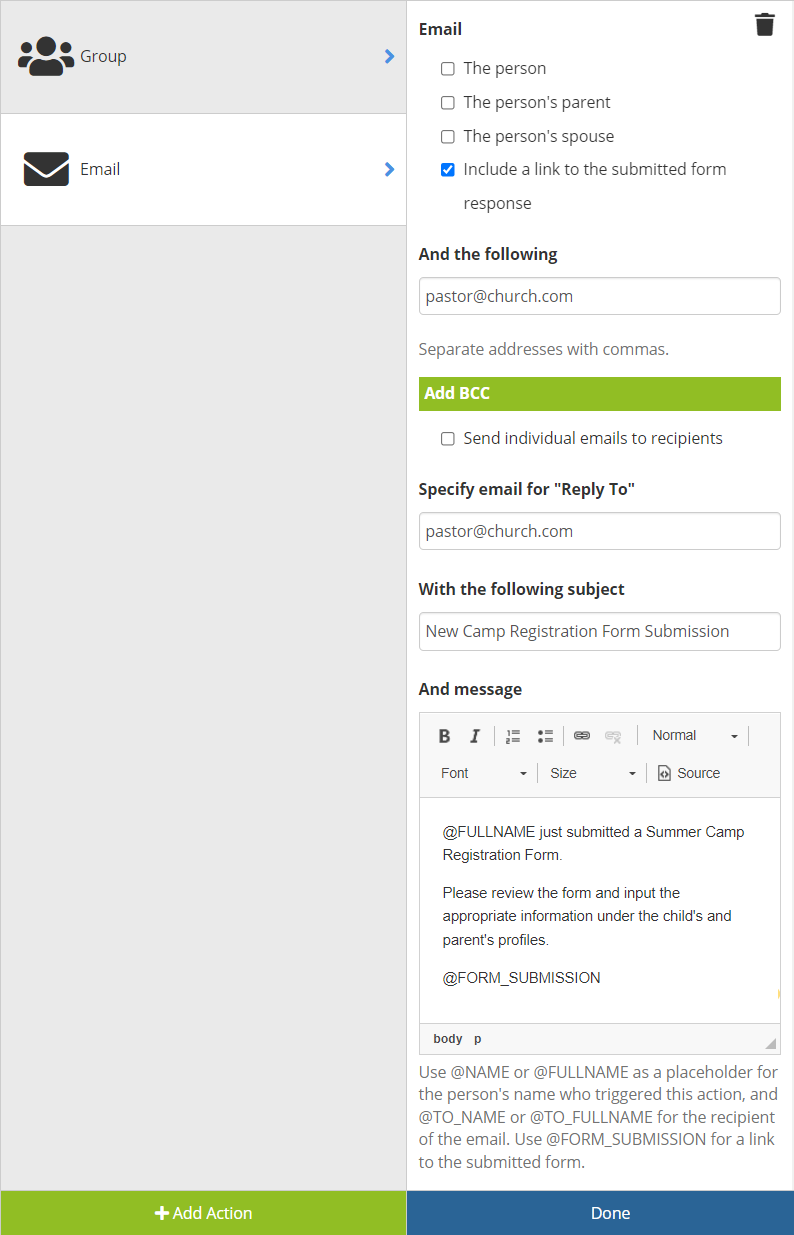Switch the editor to Source view
The image size is (794, 1235).
(689, 773)
